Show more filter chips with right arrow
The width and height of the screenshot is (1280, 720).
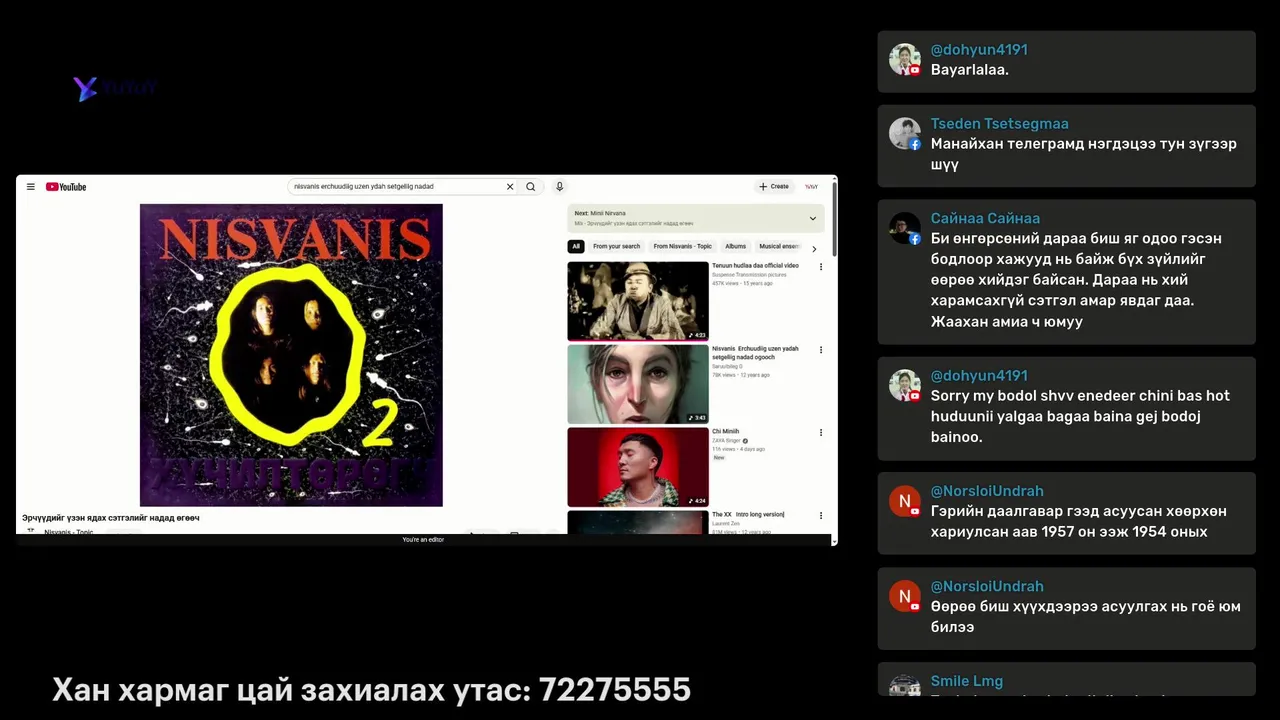[814, 248]
